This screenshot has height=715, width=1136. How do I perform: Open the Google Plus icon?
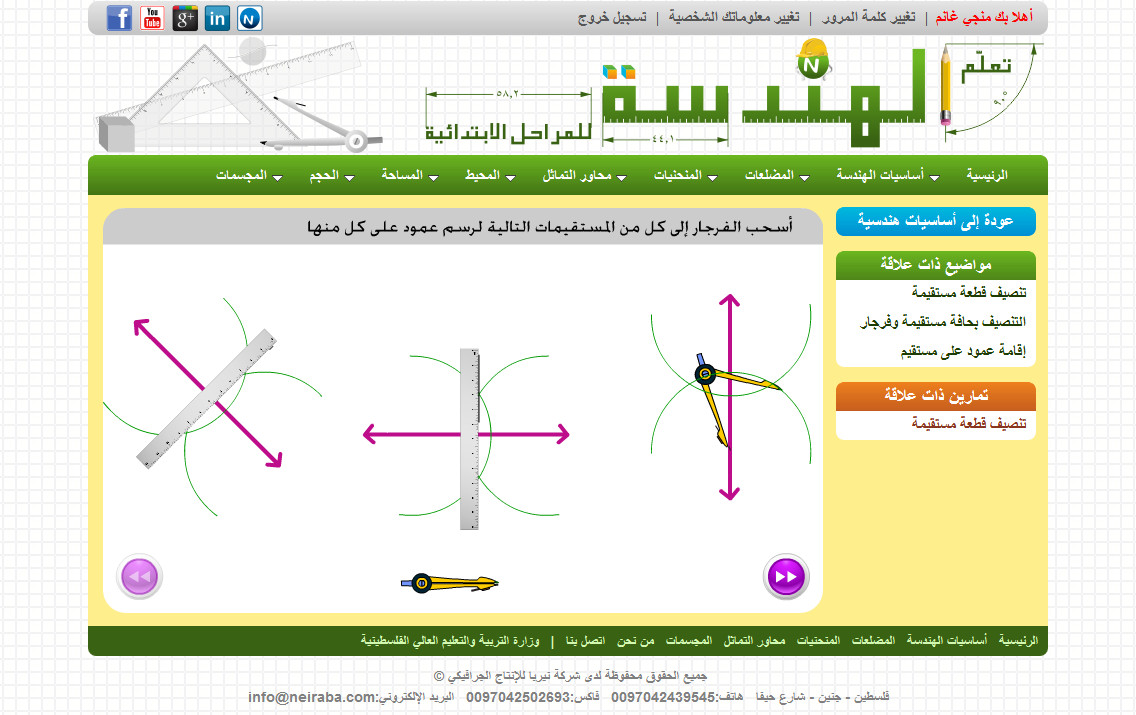(185, 18)
